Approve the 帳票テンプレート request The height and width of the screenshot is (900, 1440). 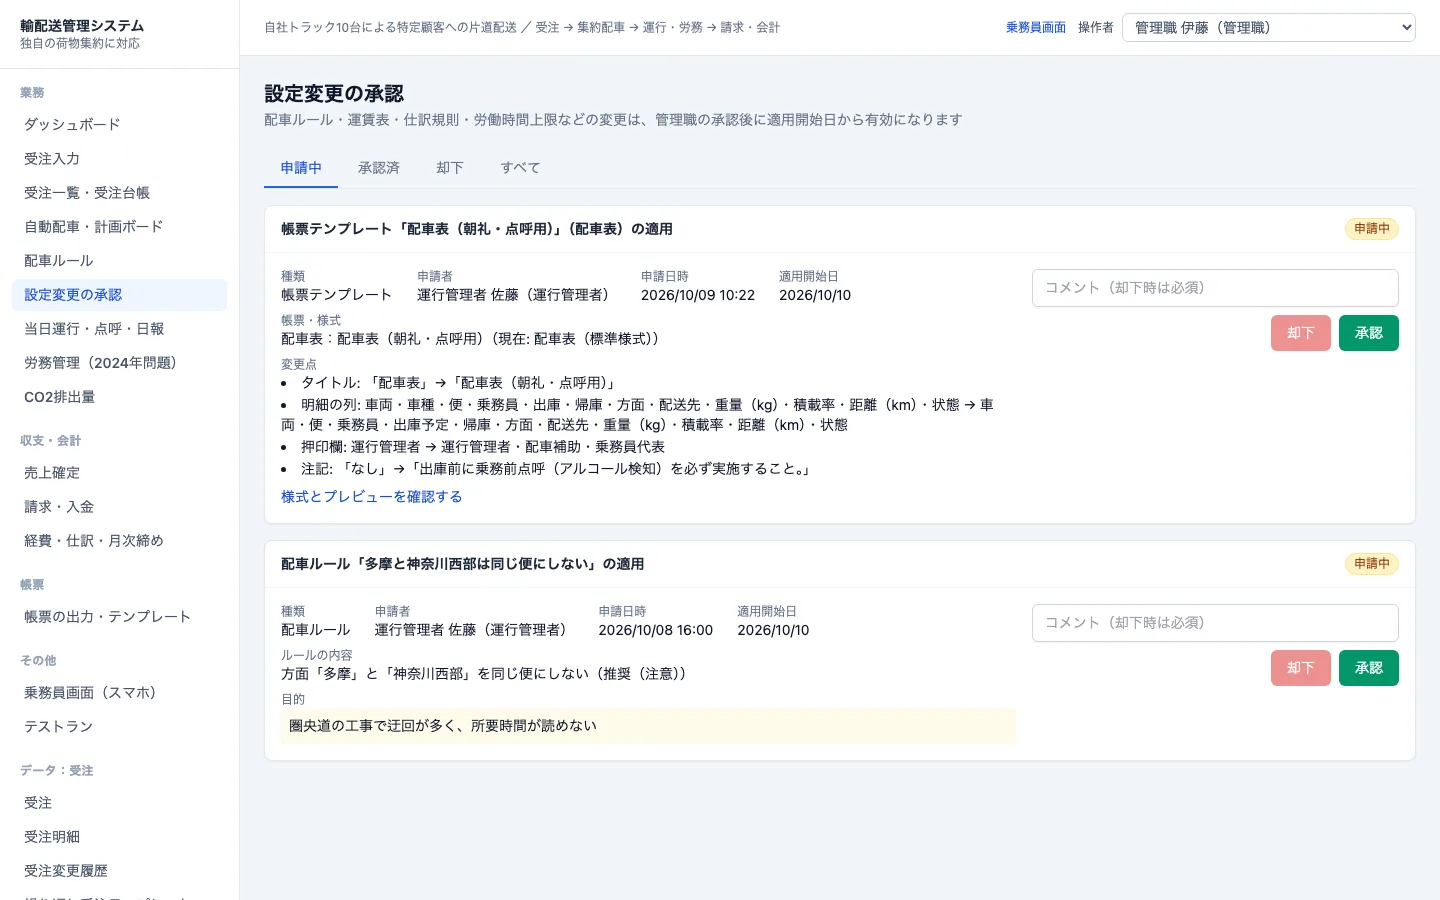(1368, 333)
